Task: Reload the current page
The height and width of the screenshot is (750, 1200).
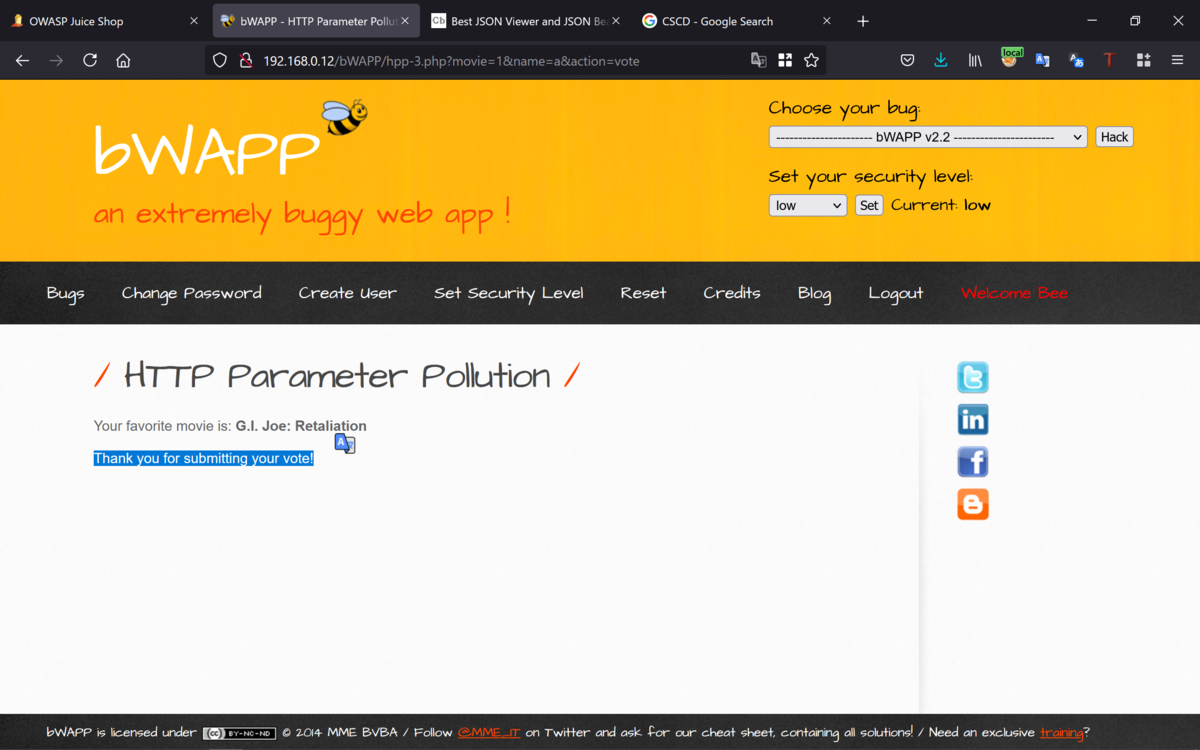Action: coord(90,61)
